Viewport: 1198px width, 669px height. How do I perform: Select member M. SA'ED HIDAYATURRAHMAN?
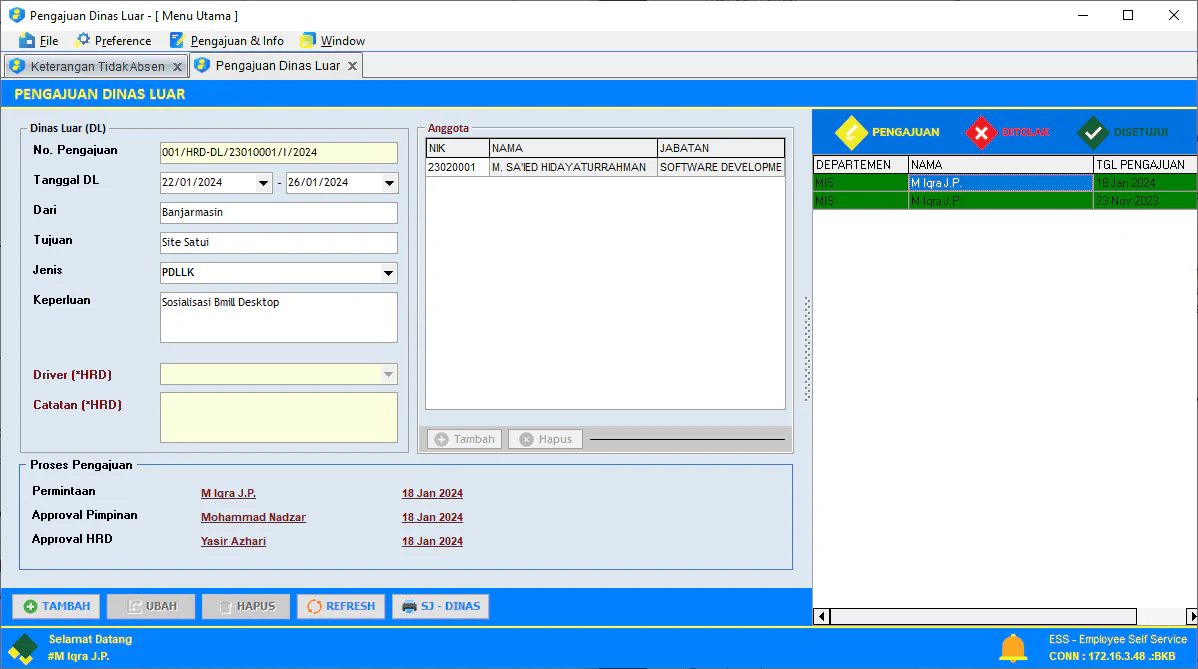point(573,167)
